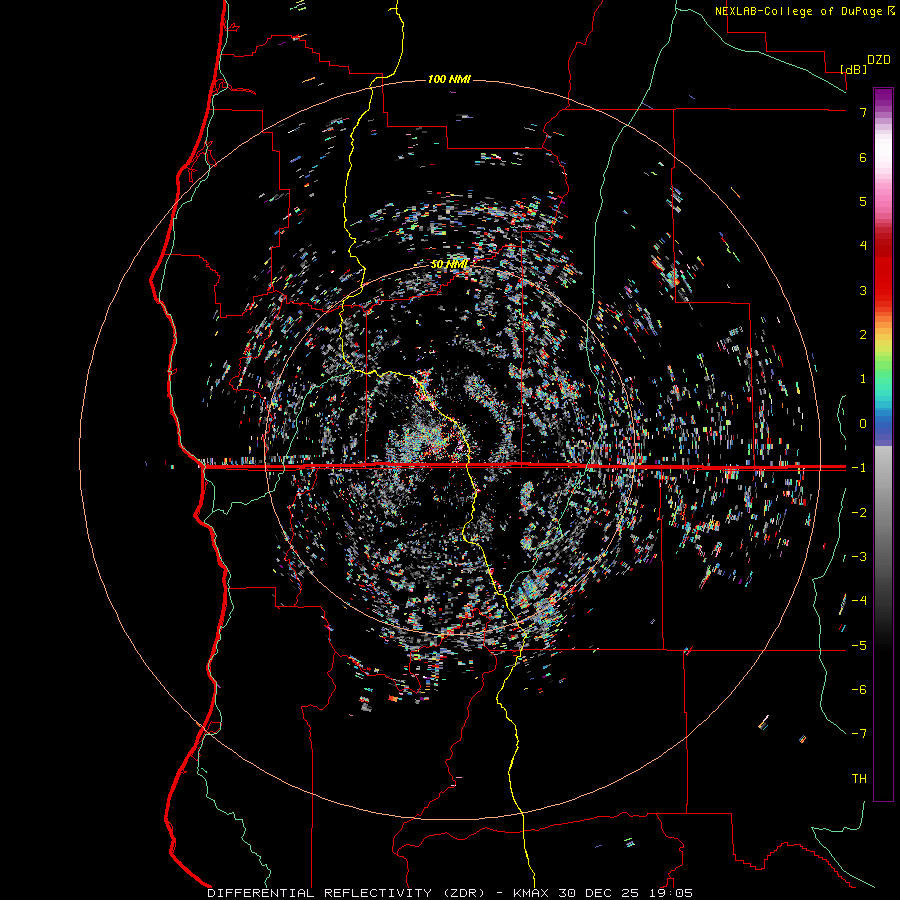The width and height of the screenshot is (900, 900).
Task: Click the 0 value on color scale
Action: point(863,424)
